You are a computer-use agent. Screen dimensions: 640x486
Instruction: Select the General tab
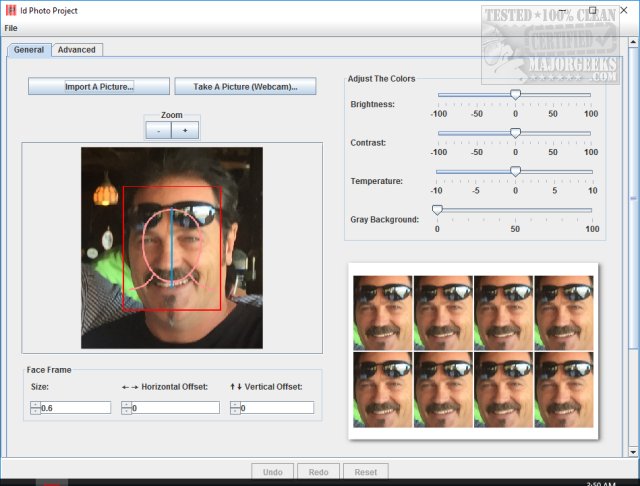tap(28, 50)
